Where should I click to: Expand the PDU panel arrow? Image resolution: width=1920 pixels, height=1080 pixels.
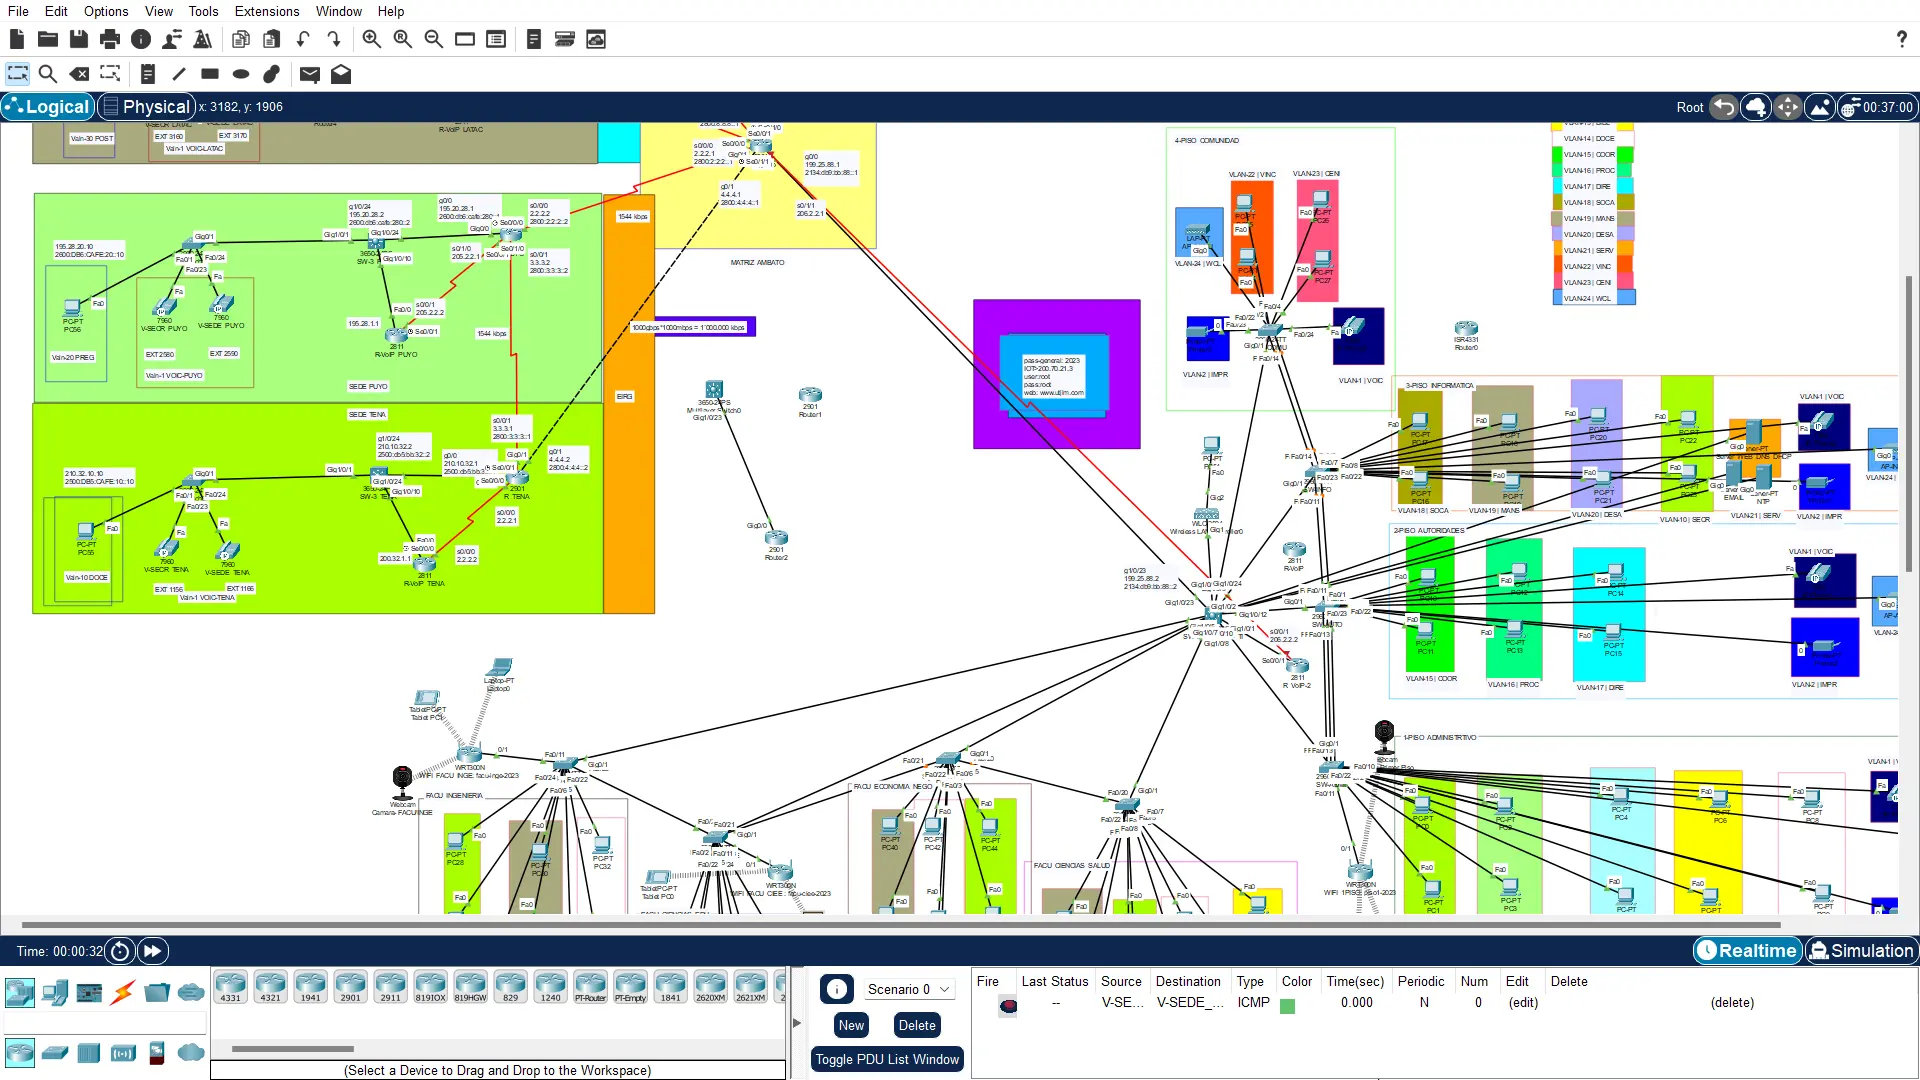(797, 1023)
